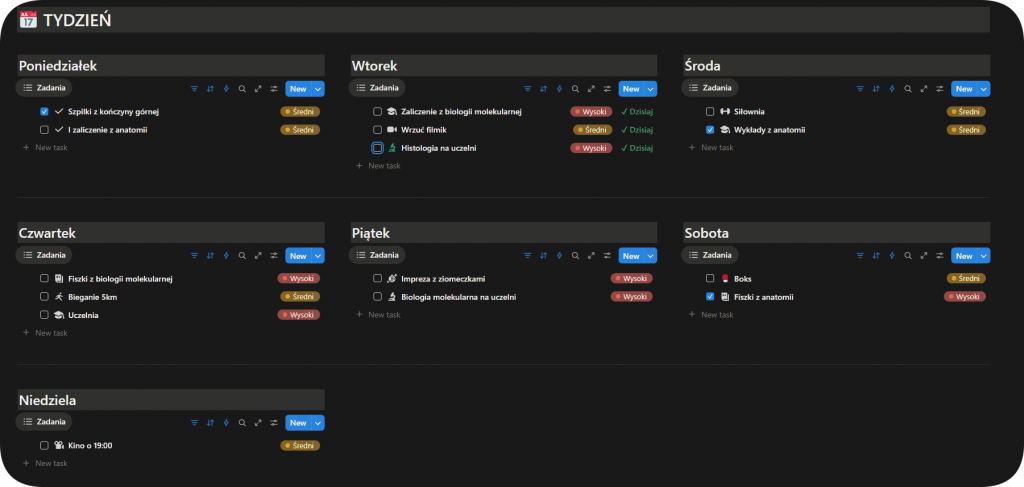Click the sort icon in Wtorek toolbar
The width and height of the screenshot is (1024, 487).
tap(543, 89)
